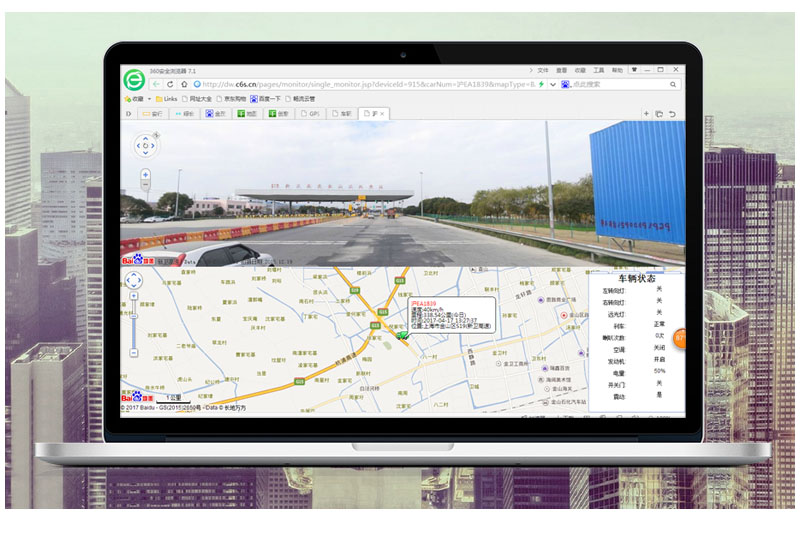The image size is (800, 535).
Task: Open a new tab with plus icon
Action: [646, 114]
